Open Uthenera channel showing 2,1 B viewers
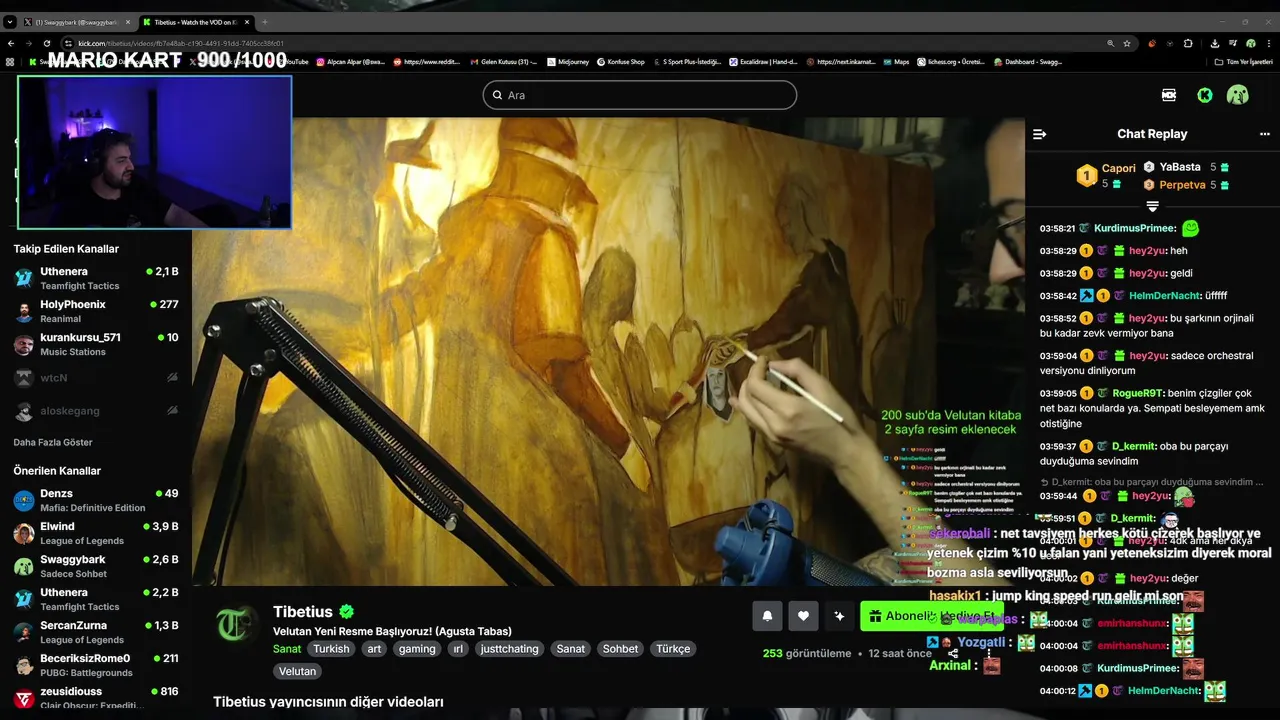1280x720 pixels. click(96, 278)
